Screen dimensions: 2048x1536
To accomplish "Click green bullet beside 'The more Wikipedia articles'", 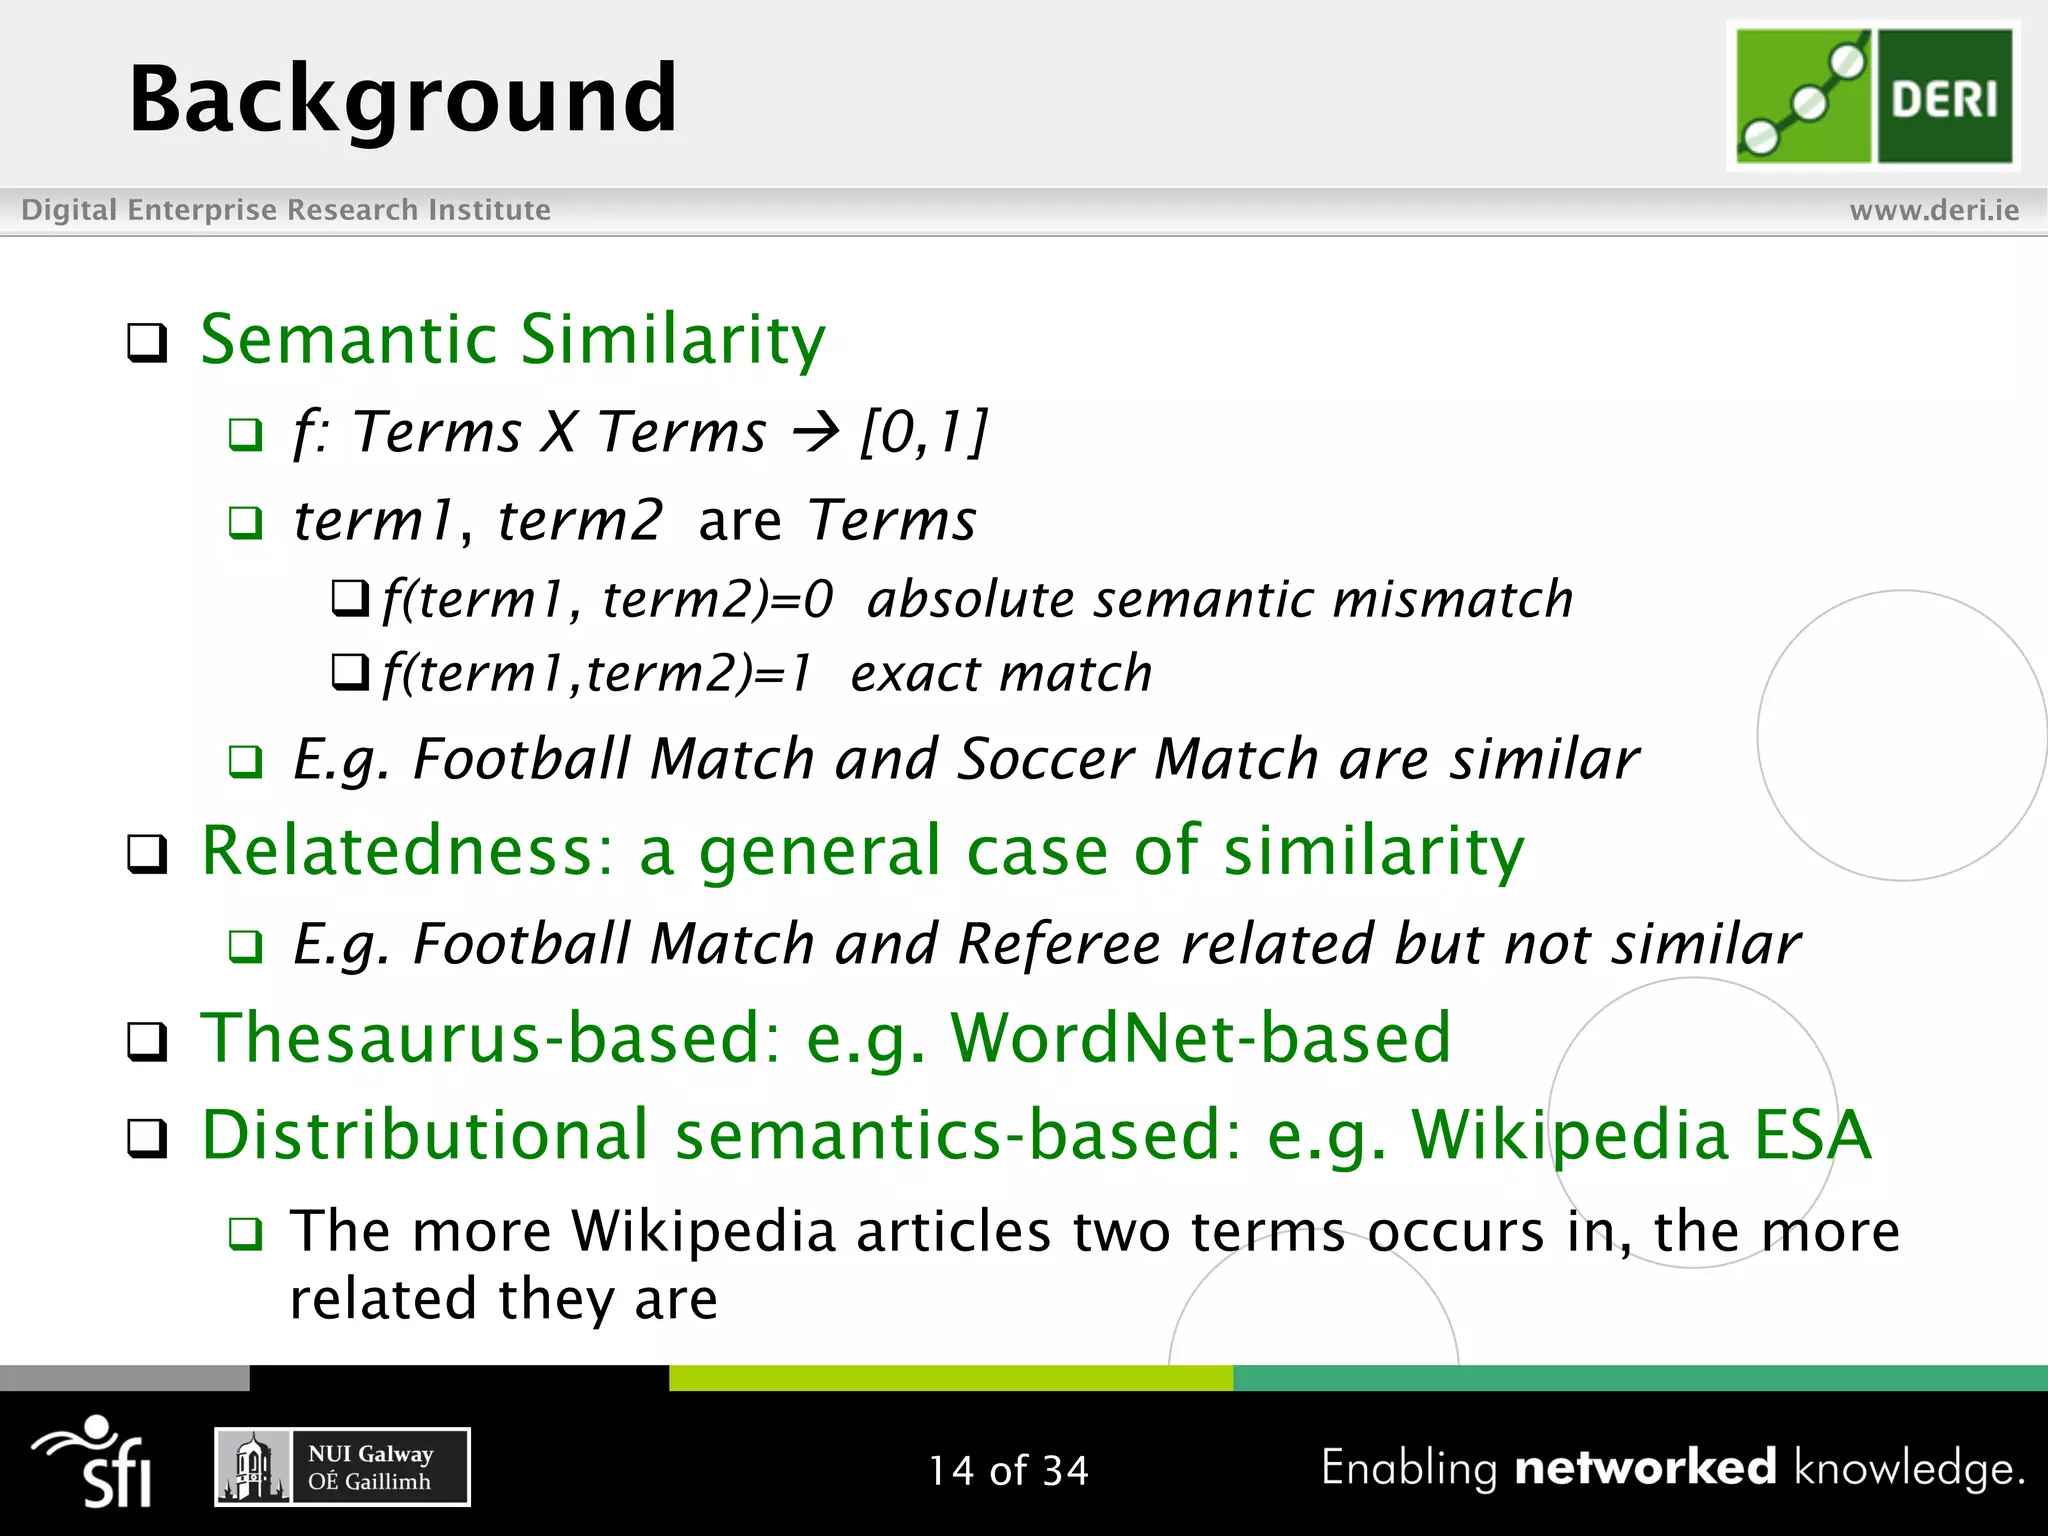I will click(x=245, y=1234).
